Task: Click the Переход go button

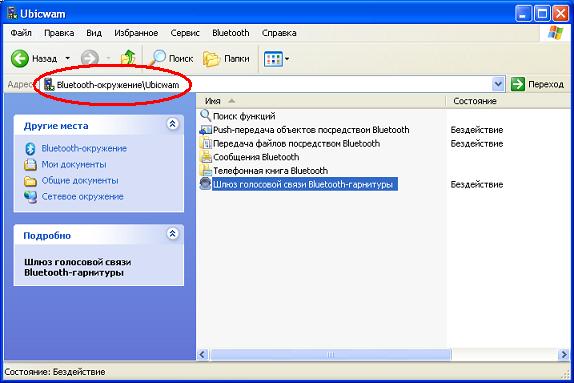Action: pyautogui.click(x=537, y=85)
